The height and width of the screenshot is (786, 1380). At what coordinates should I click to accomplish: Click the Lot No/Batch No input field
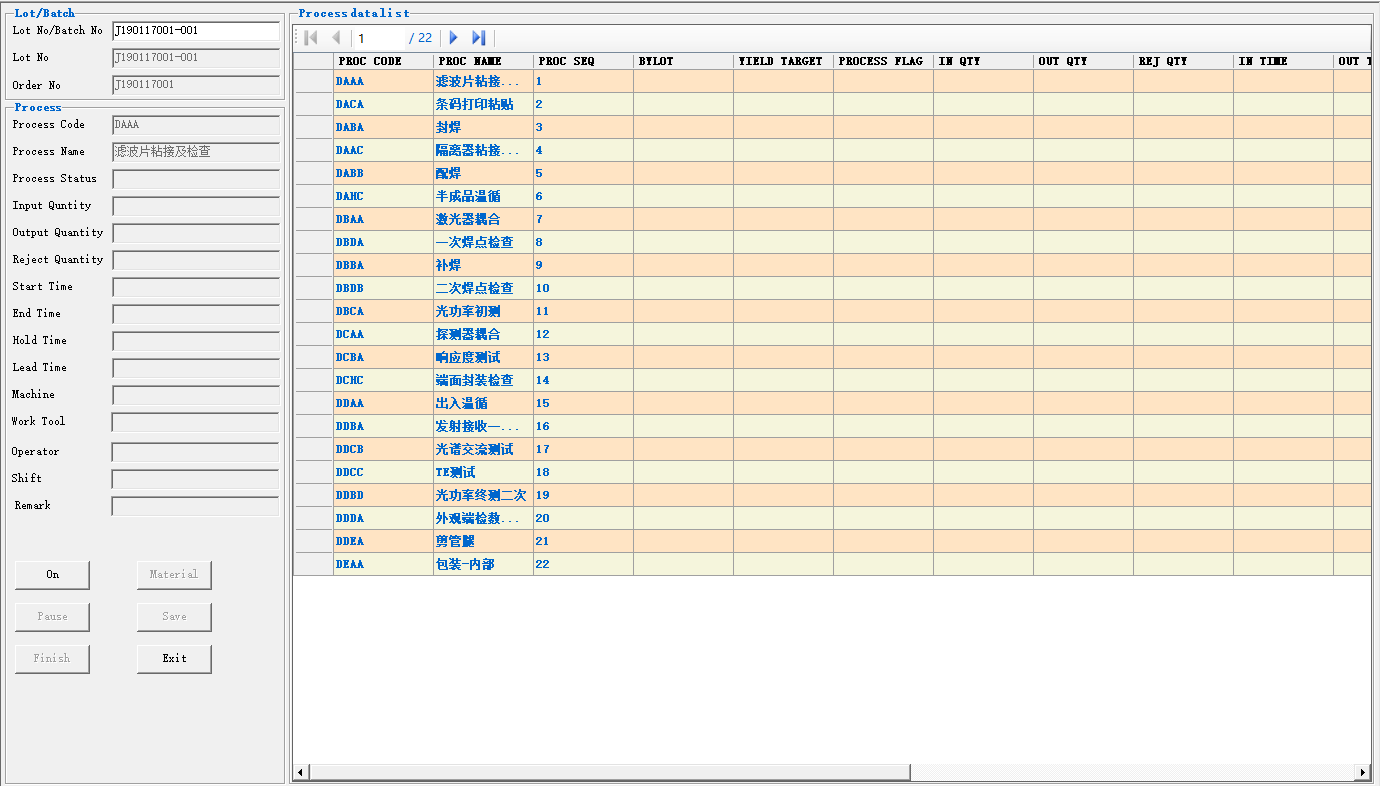click(x=195, y=31)
